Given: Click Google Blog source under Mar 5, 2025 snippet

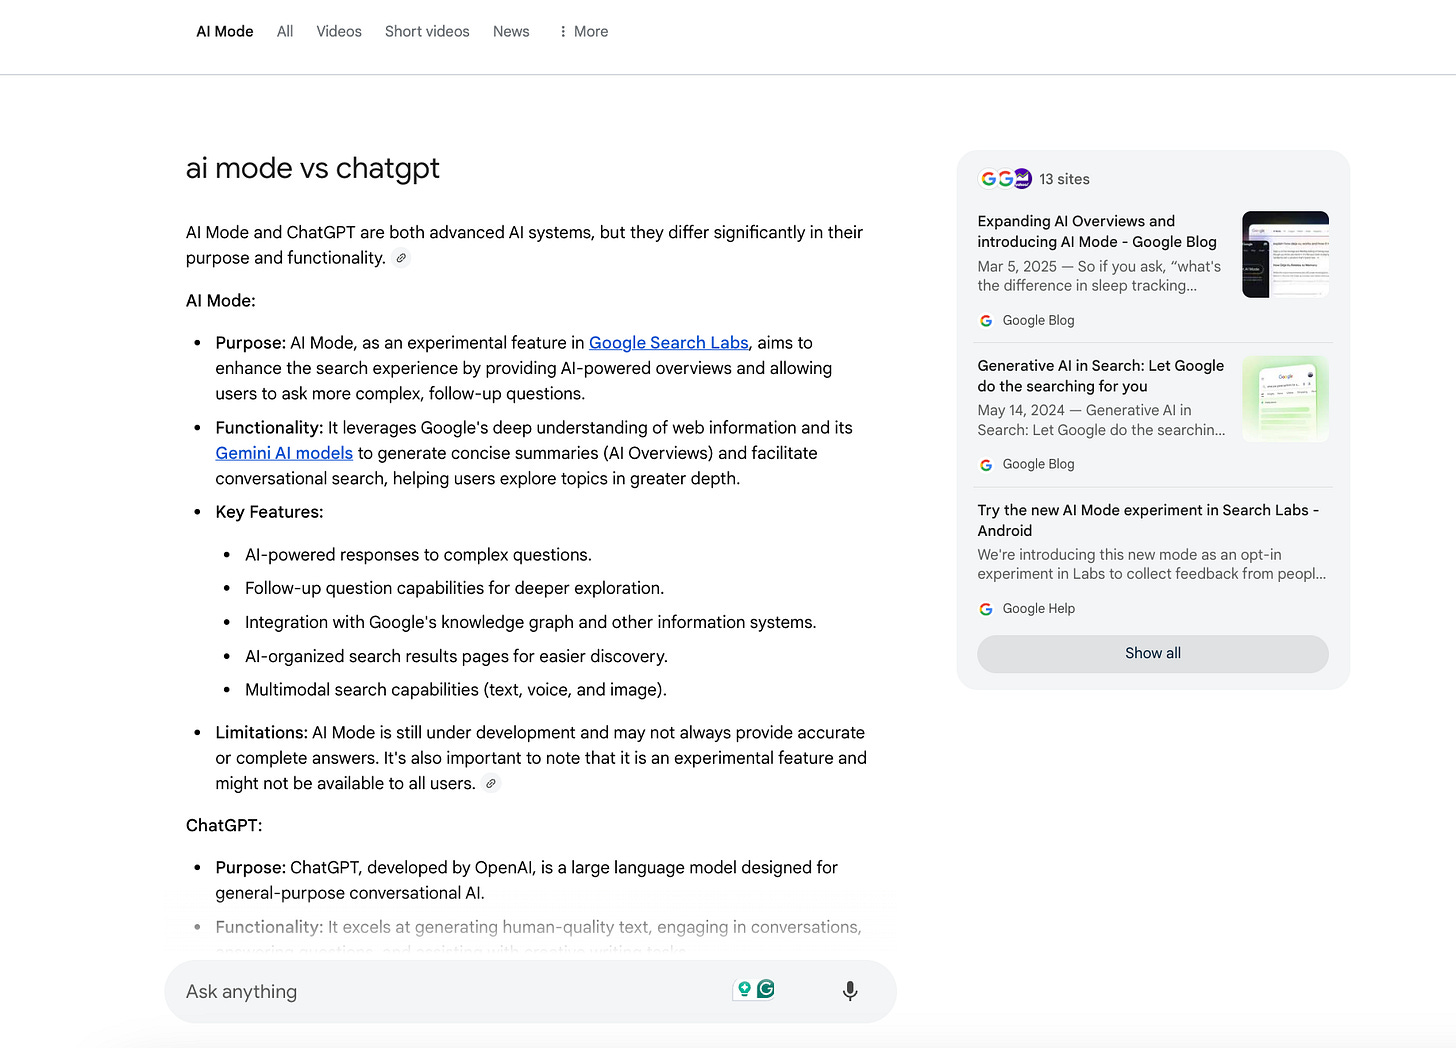Looking at the screenshot, I should click(x=1038, y=321).
